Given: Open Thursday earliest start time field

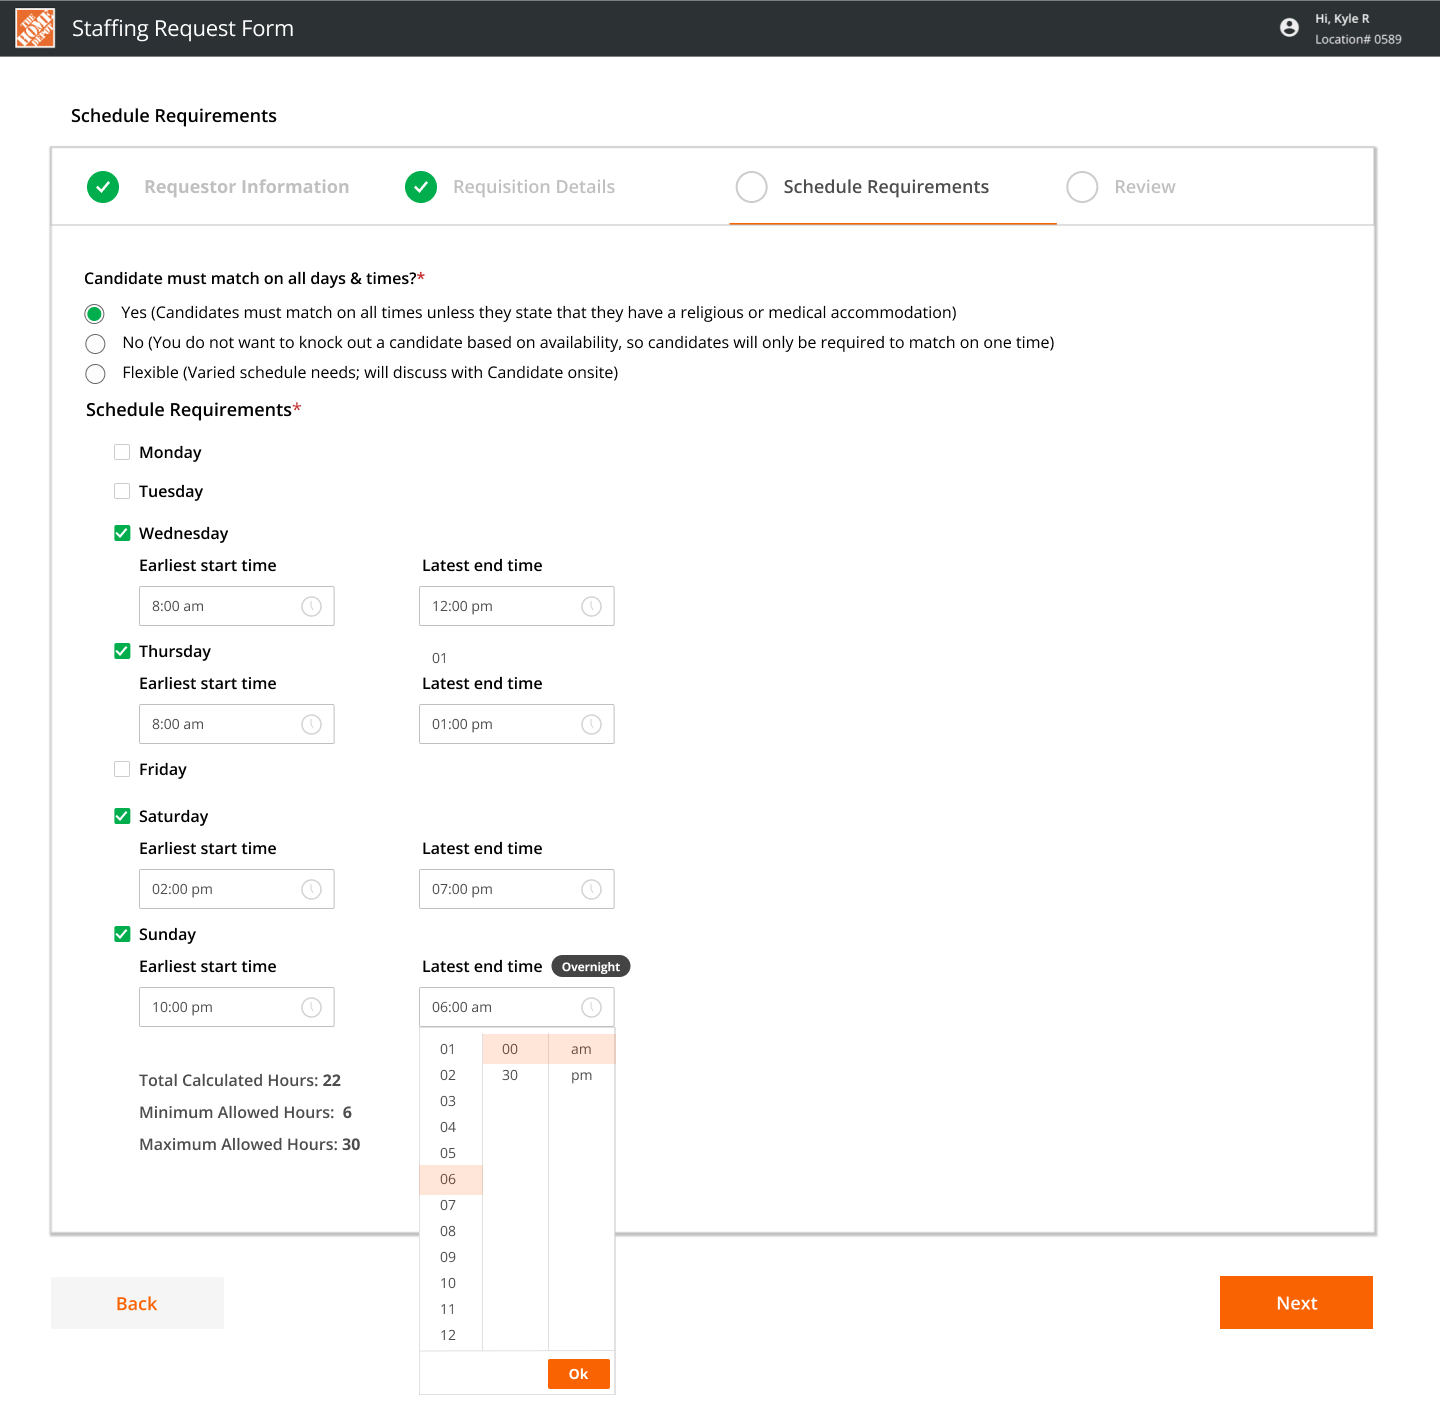Looking at the screenshot, I should point(236,724).
